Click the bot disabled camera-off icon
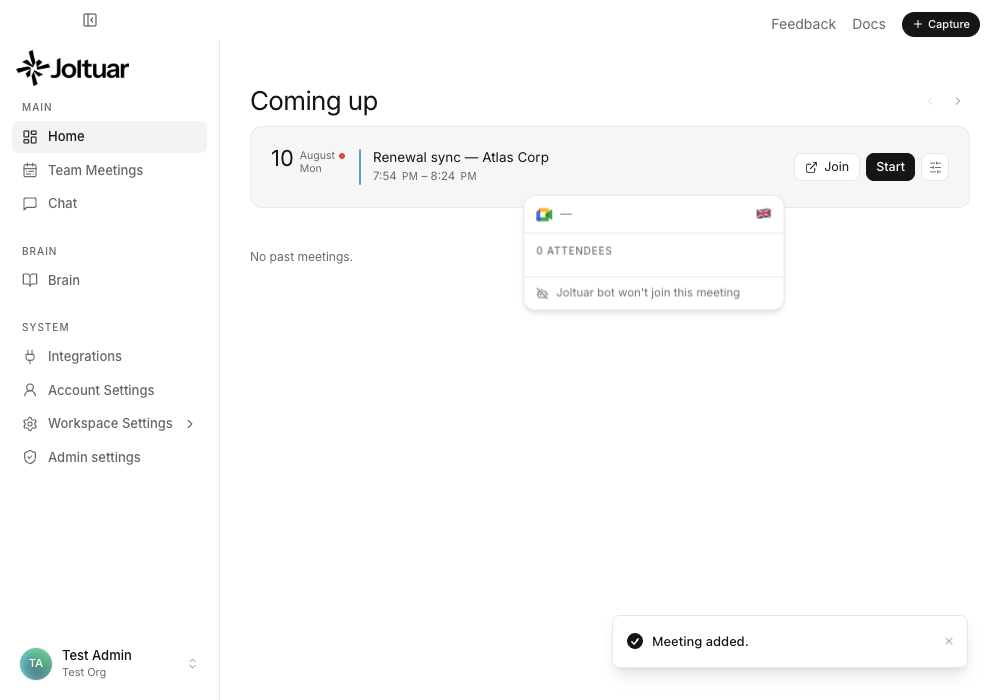The image size is (1000, 700). 542,293
